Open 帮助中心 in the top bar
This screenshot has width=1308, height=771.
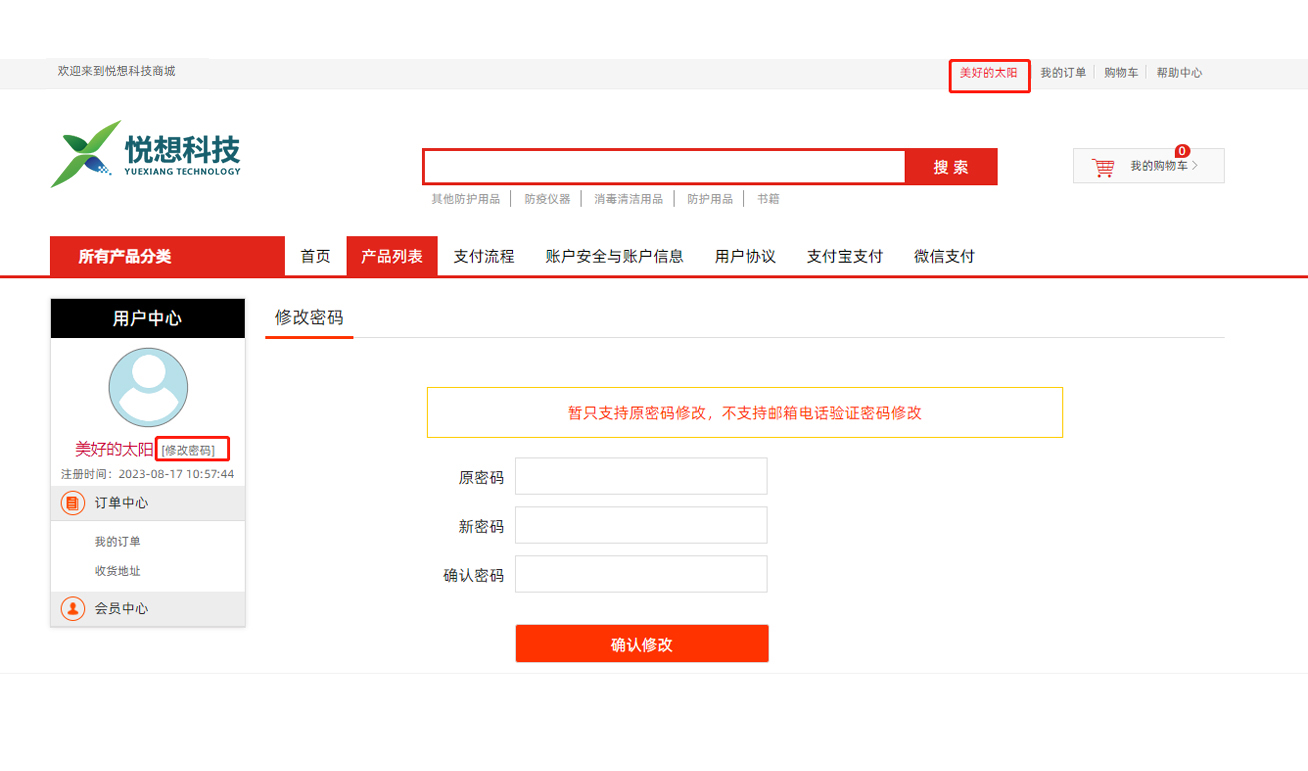(x=1179, y=73)
